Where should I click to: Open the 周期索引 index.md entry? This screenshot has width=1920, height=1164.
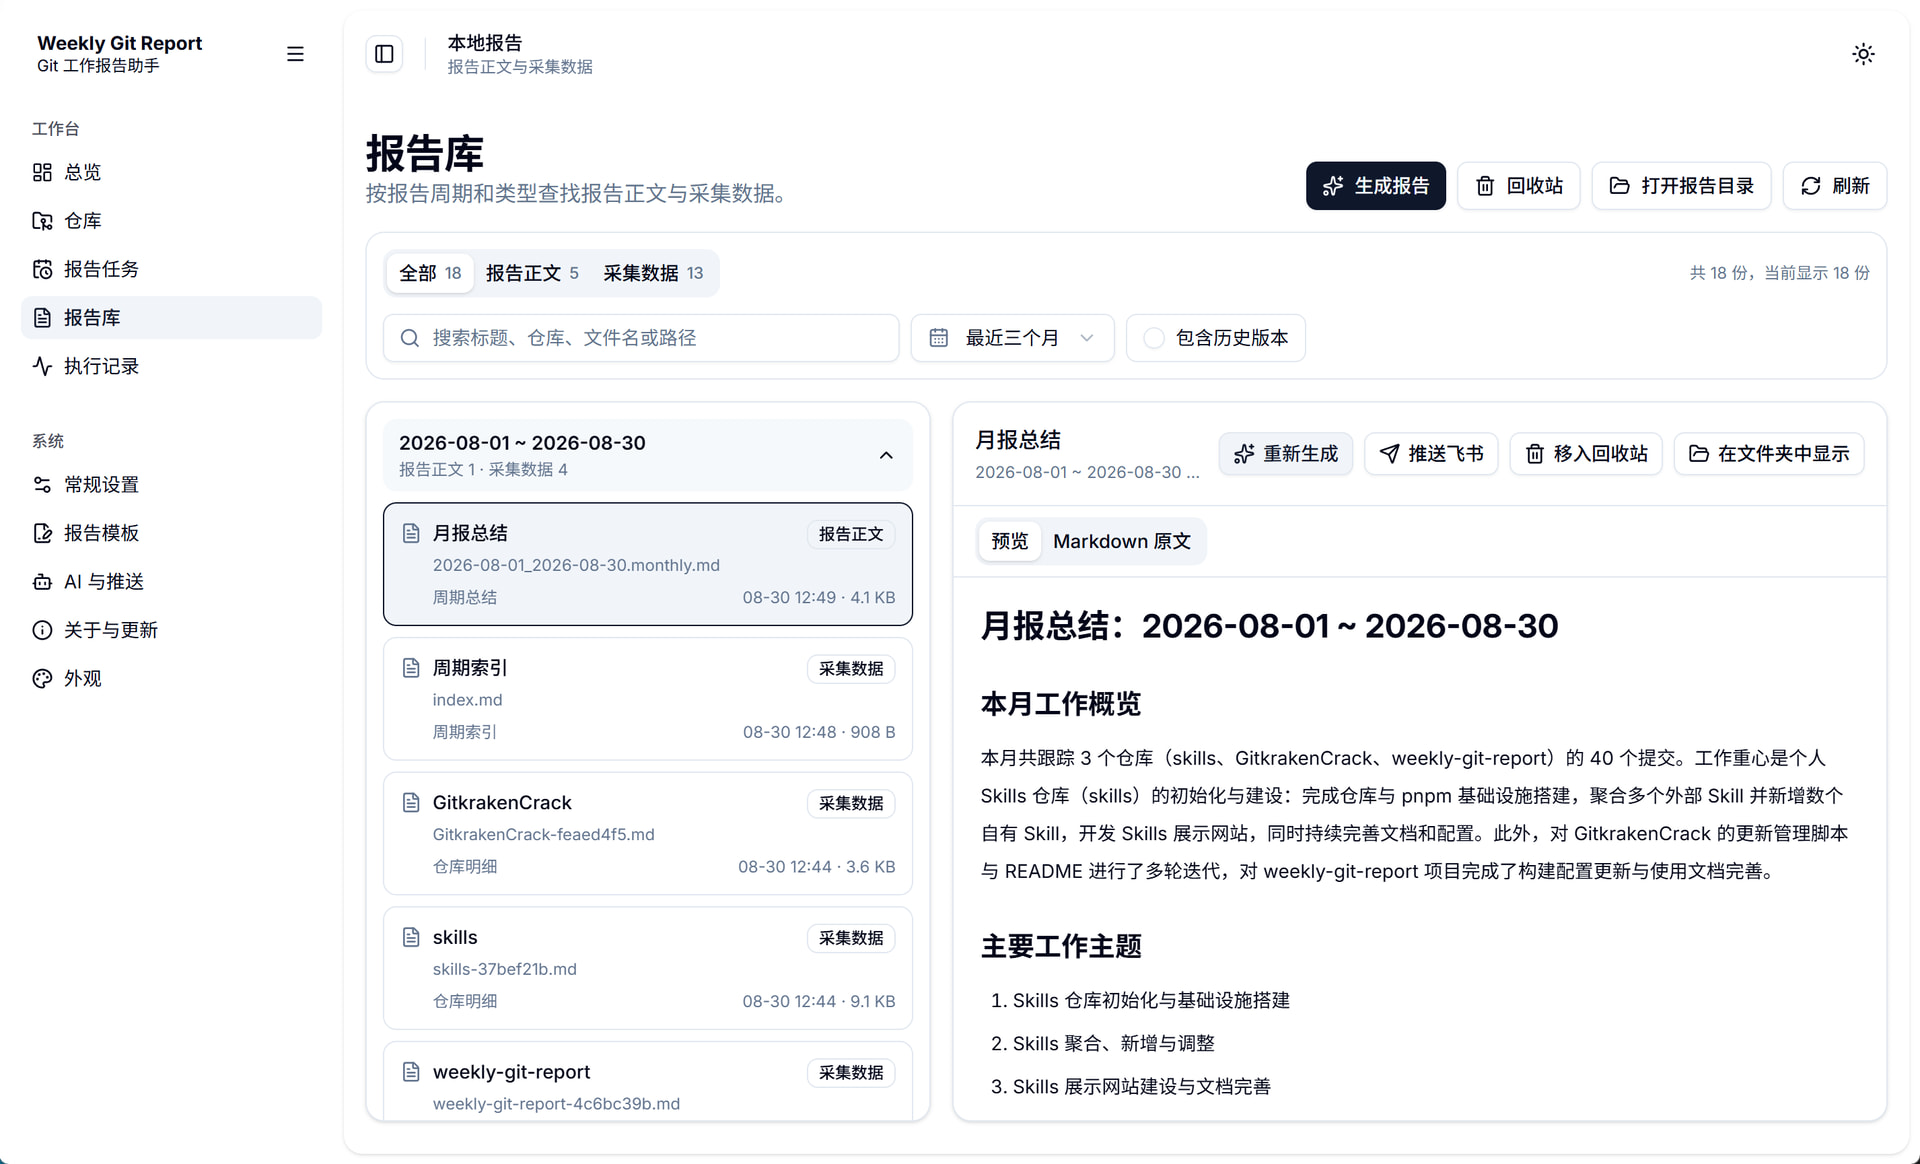(x=648, y=699)
